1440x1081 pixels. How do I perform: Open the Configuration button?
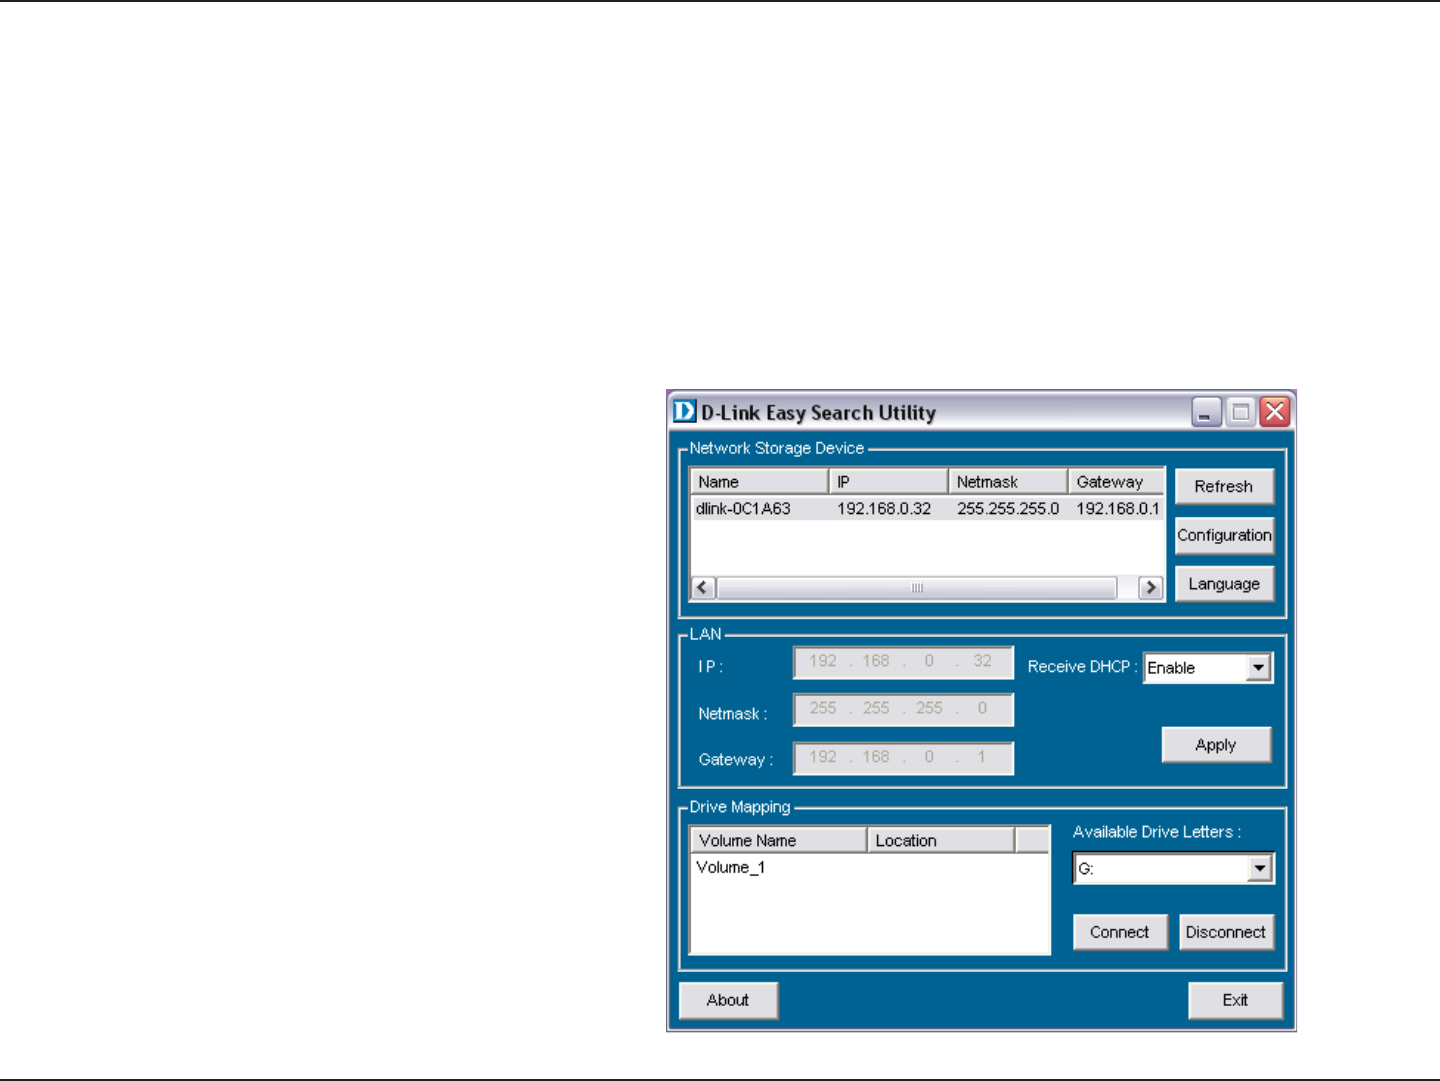pyautogui.click(x=1224, y=535)
